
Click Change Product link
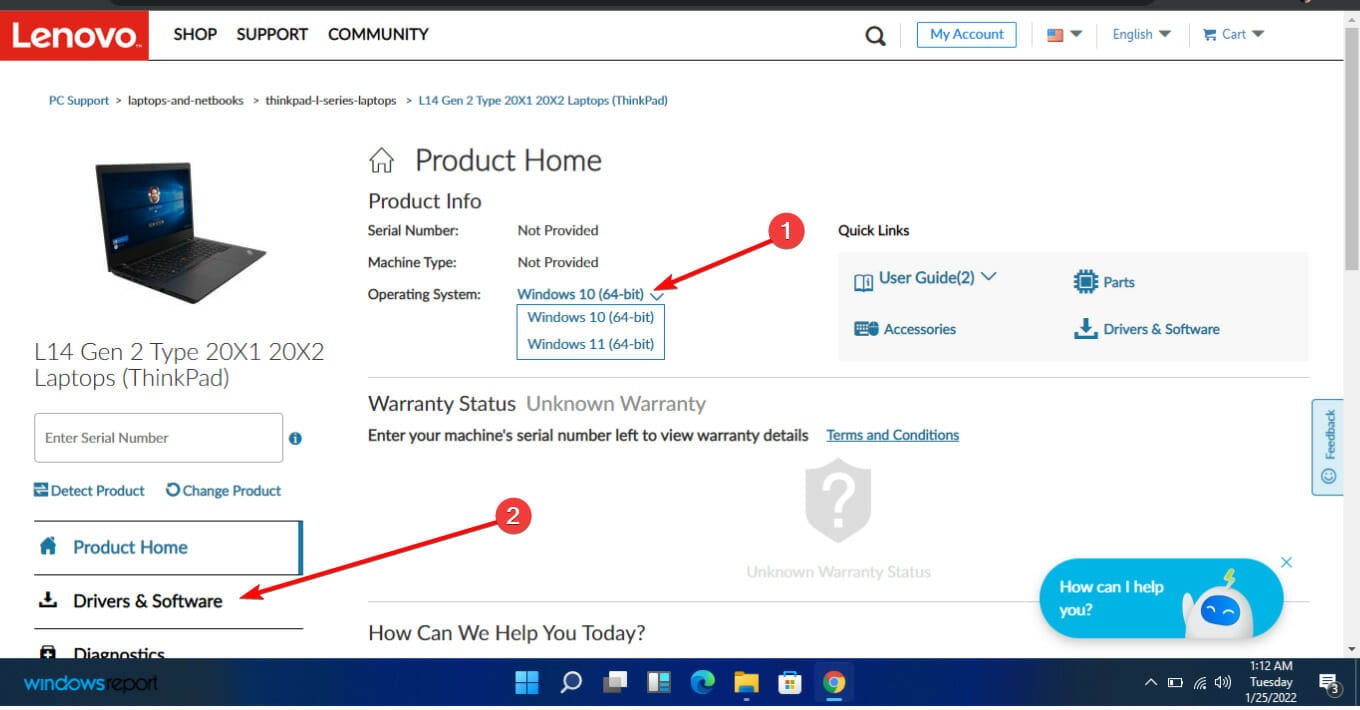(223, 491)
